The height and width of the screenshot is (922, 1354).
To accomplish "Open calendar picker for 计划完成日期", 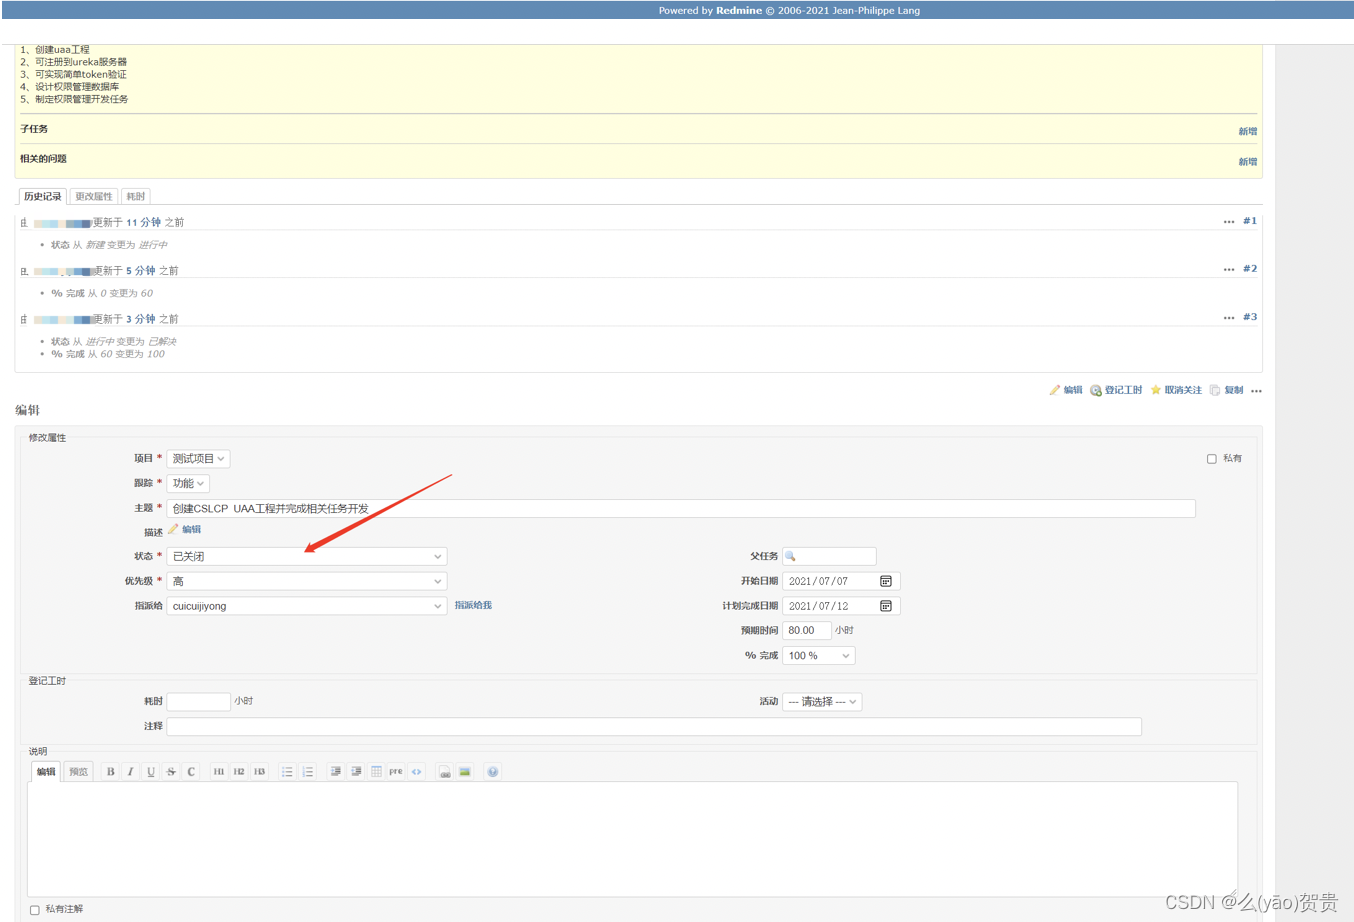I will (x=886, y=606).
